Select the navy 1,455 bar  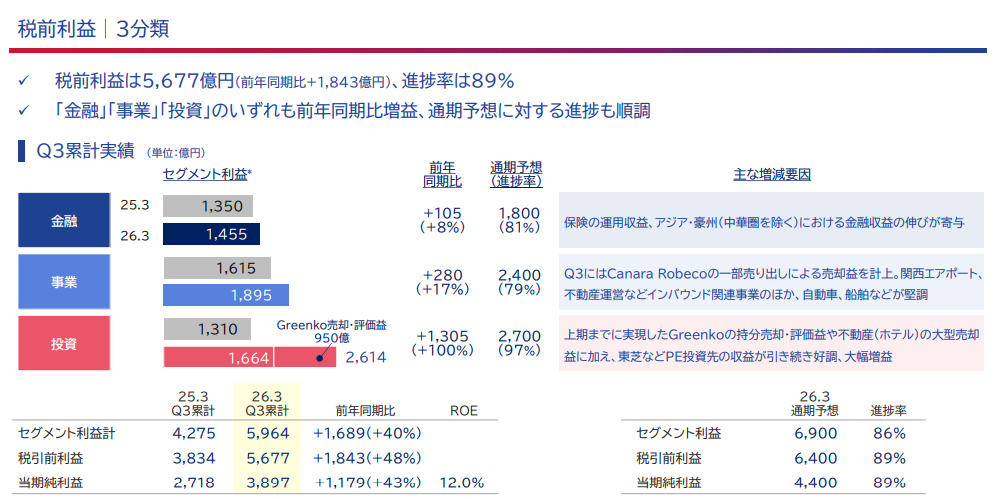pos(211,234)
